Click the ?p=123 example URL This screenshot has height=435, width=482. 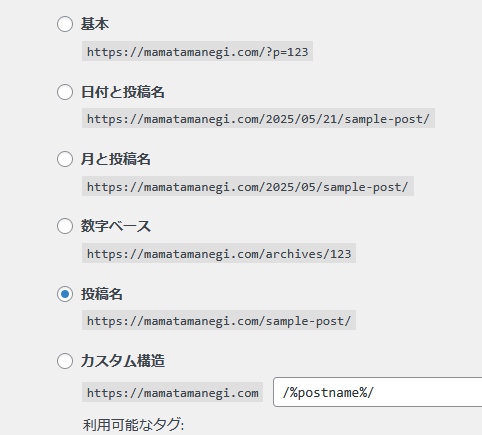[x=197, y=51]
